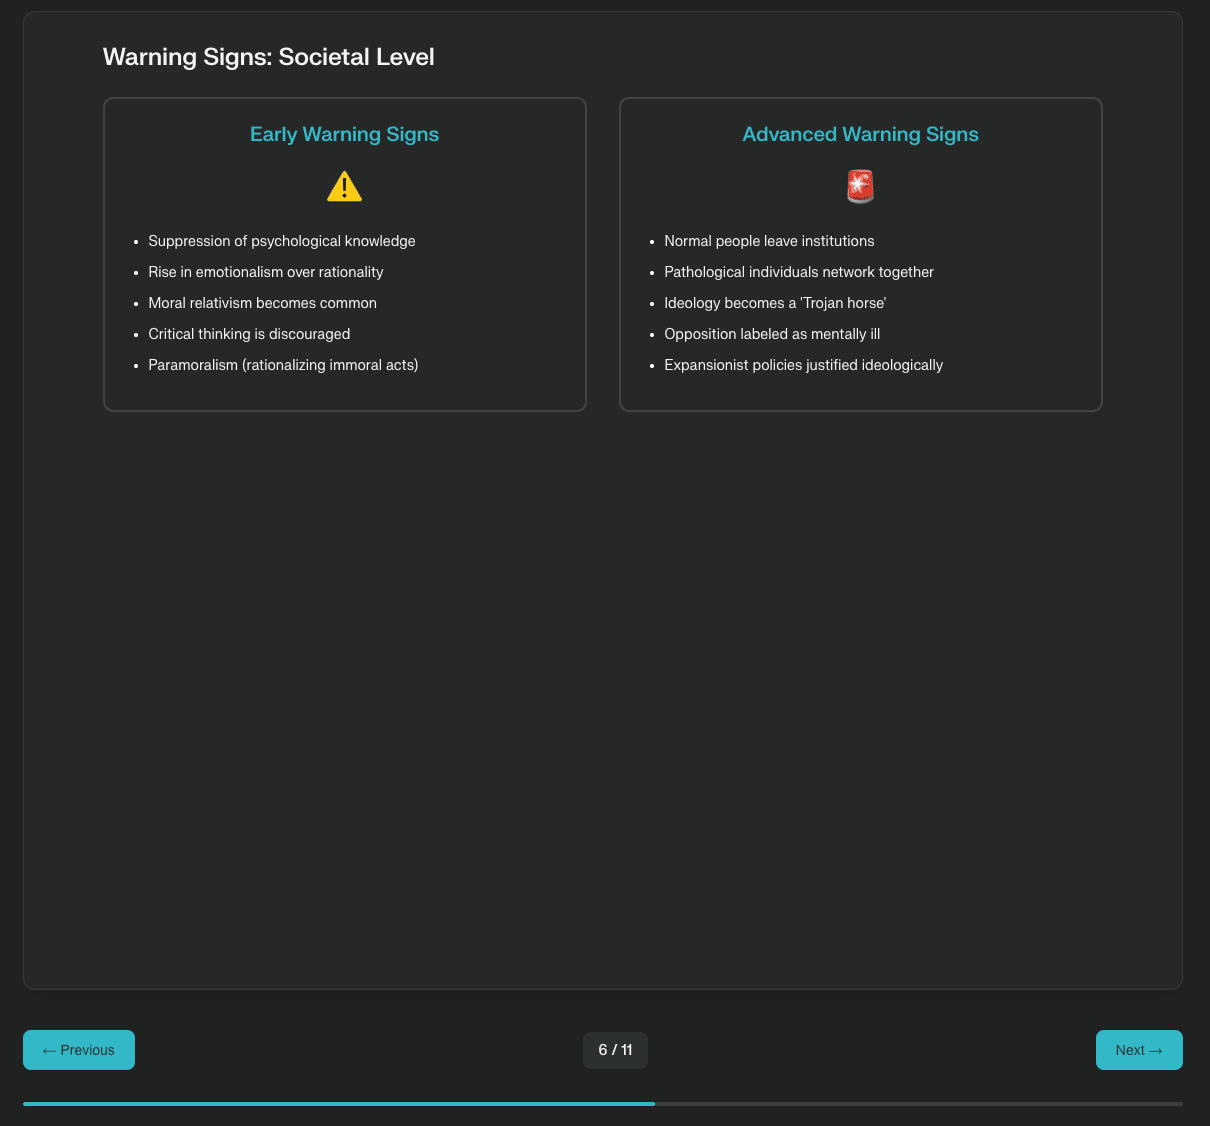This screenshot has width=1210, height=1126.
Task: Click the Warning Signs: Societal Level title
Action: pos(268,57)
